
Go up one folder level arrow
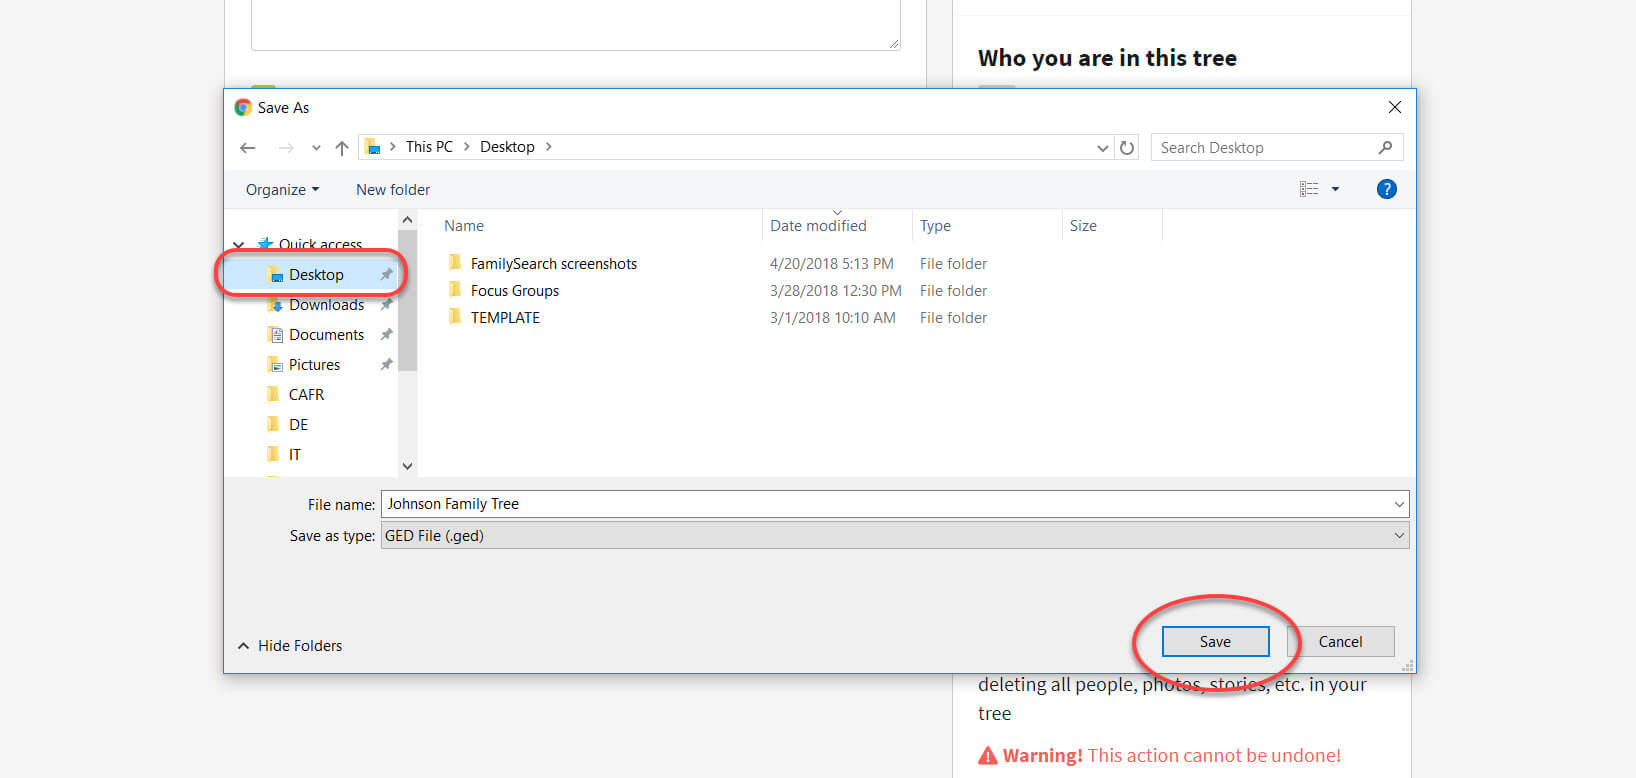coord(342,148)
